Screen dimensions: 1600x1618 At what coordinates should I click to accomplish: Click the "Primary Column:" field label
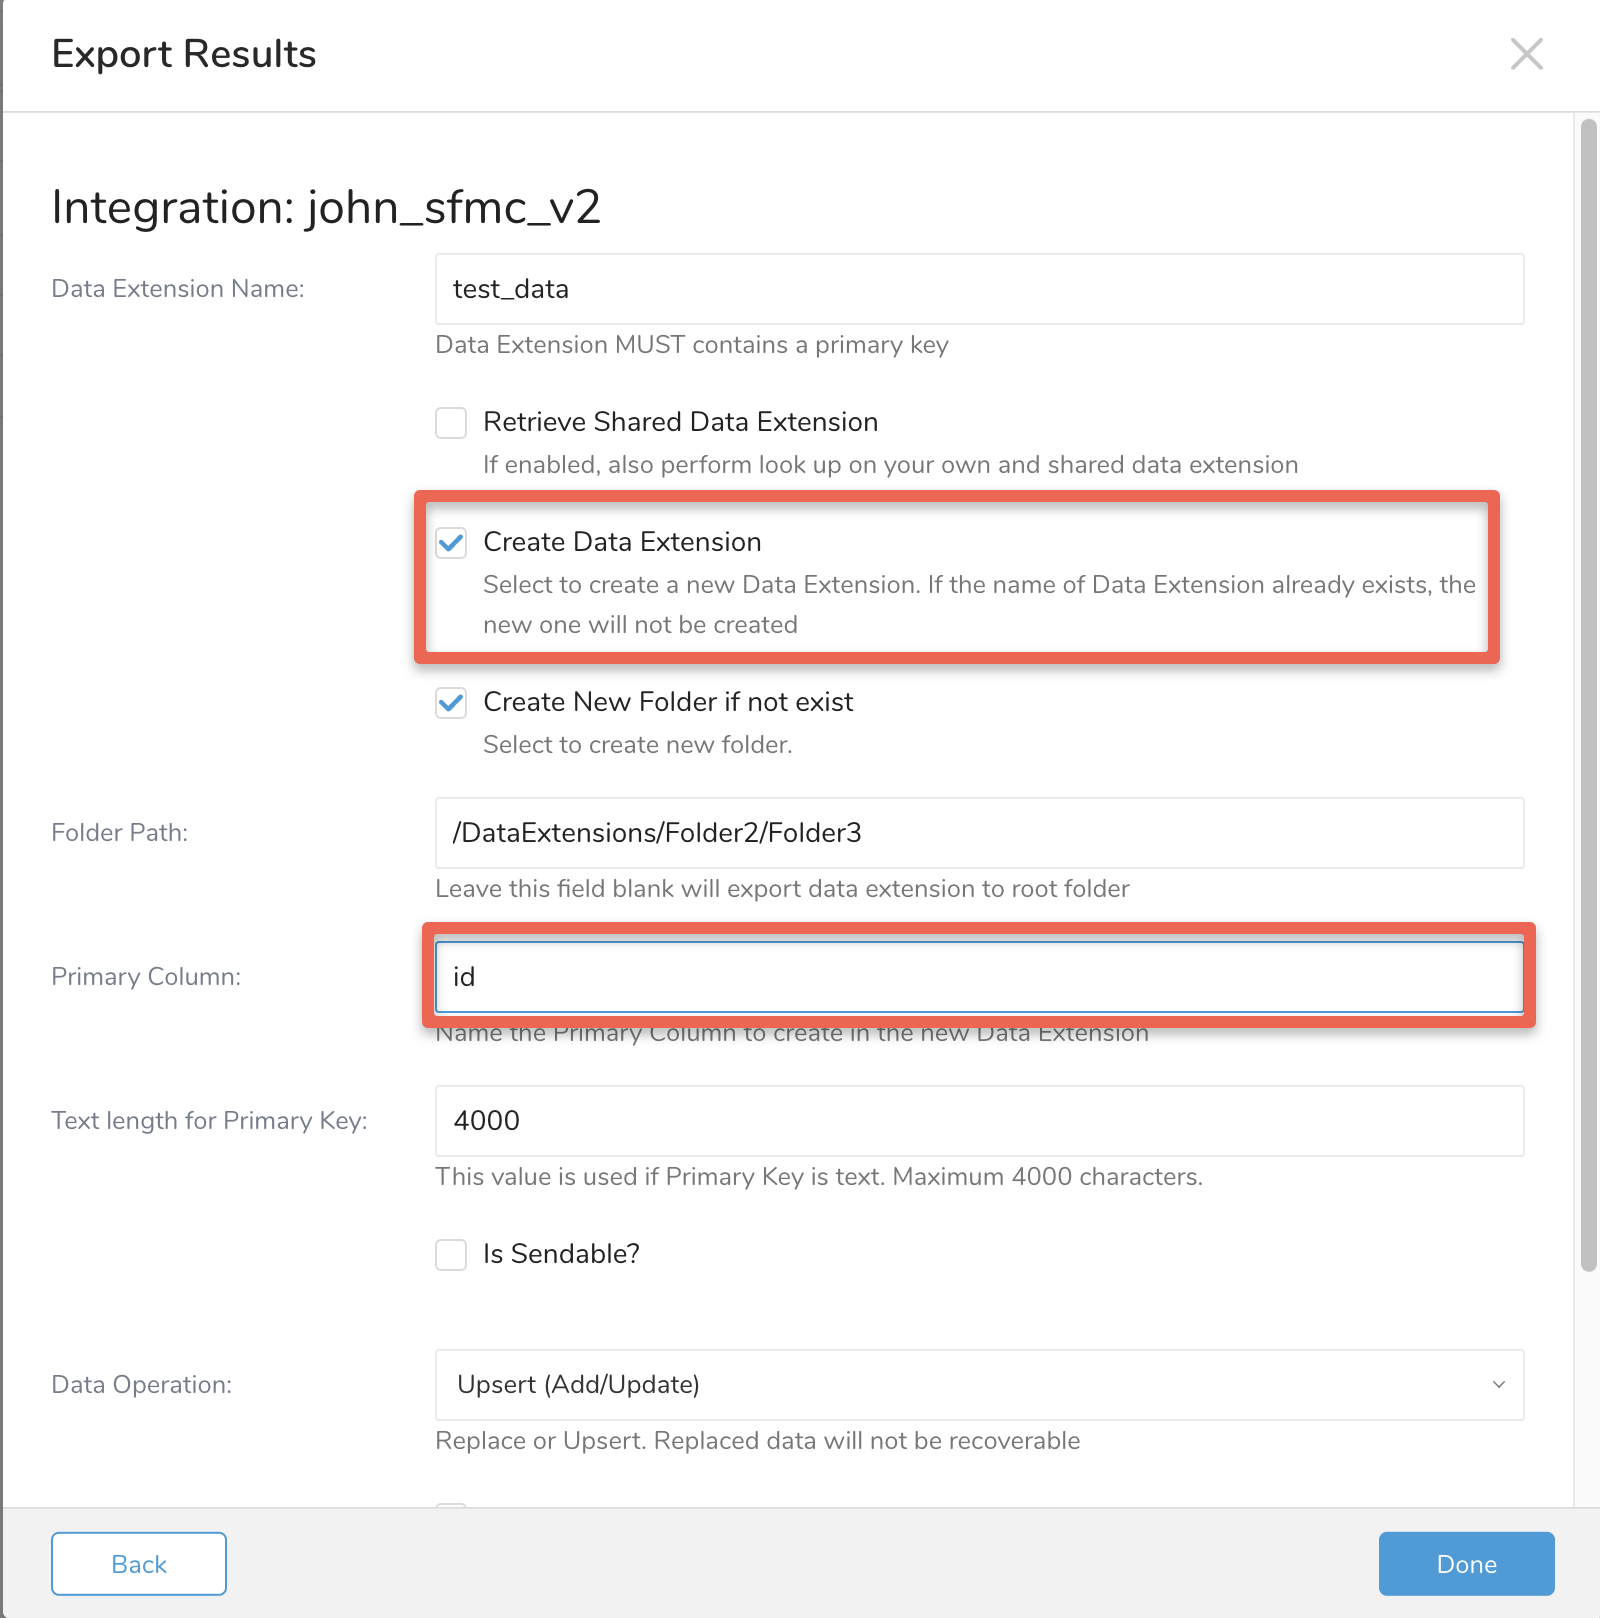point(146,977)
